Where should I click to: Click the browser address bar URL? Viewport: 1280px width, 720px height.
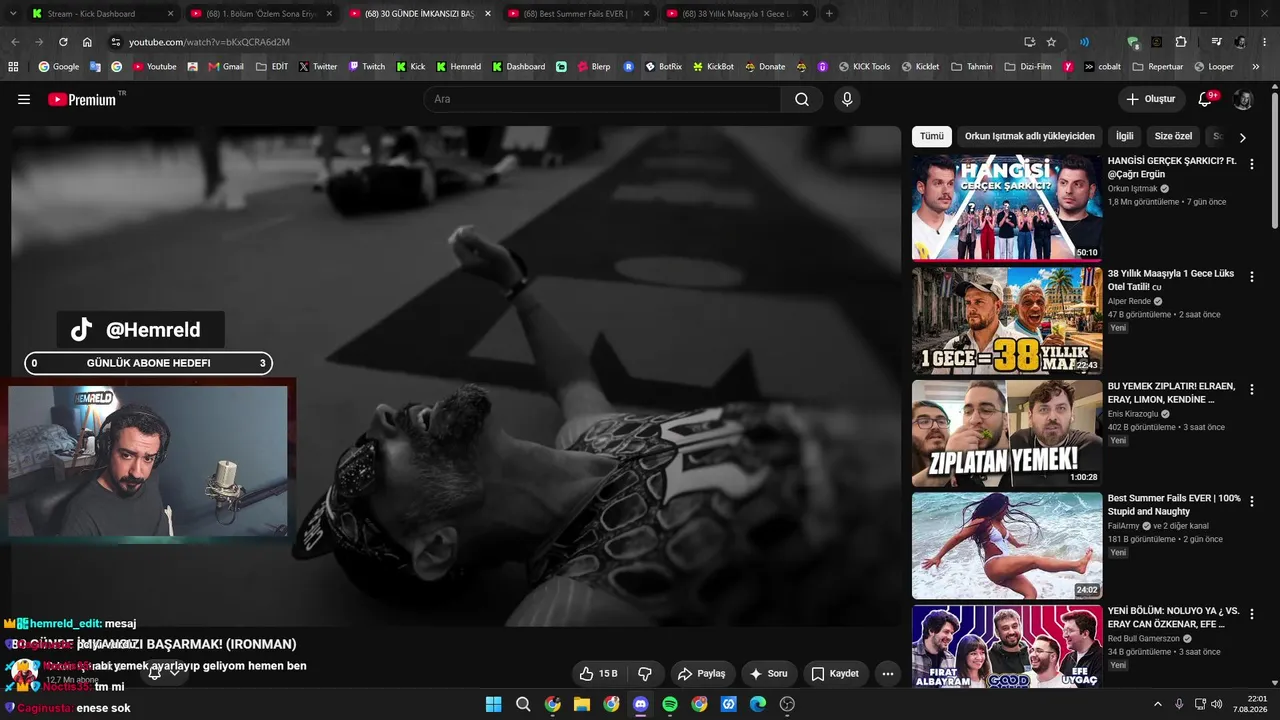click(209, 42)
